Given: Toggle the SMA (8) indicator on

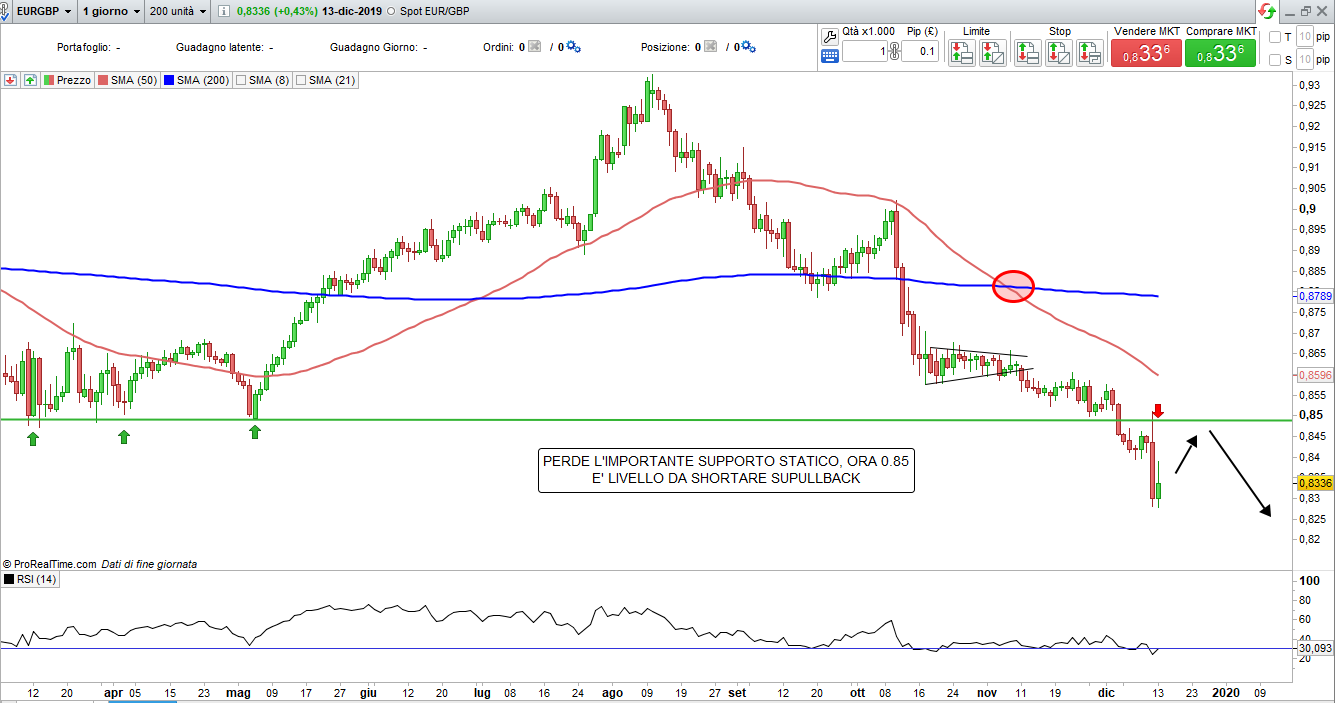Looking at the screenshot, I should [x=240, y=80].
